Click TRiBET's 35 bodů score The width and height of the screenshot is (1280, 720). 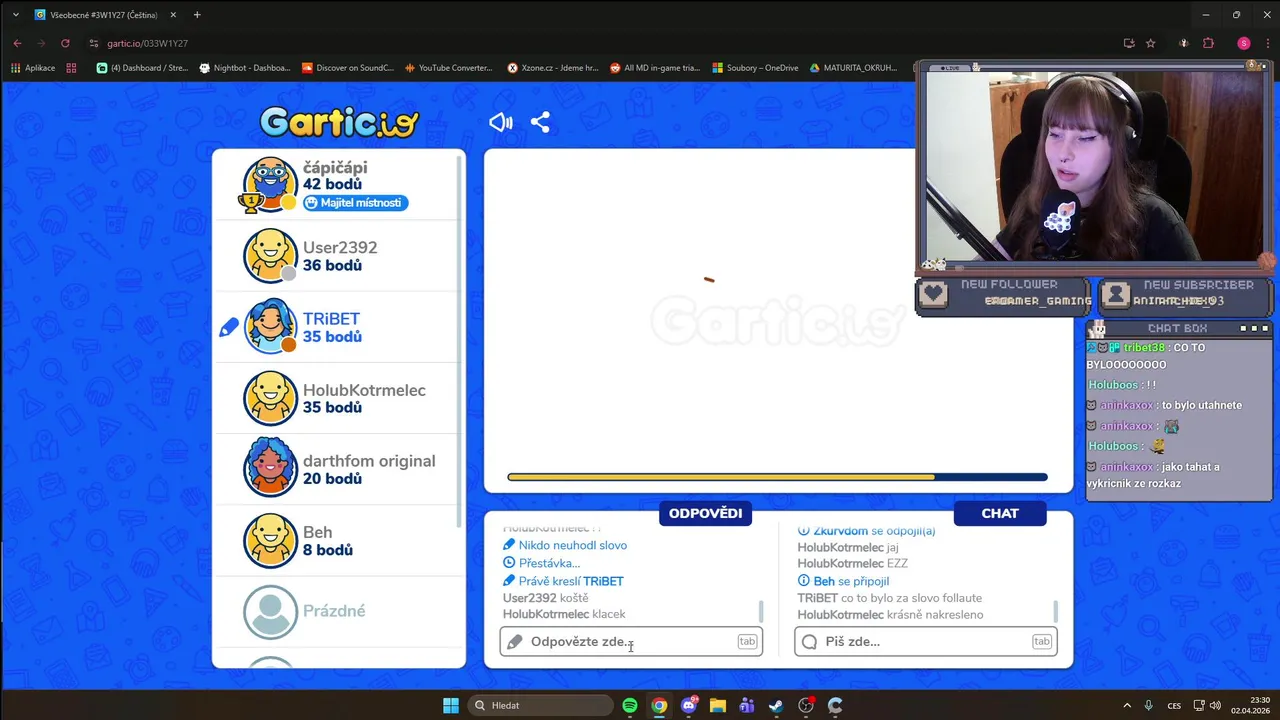click(332, 337)
